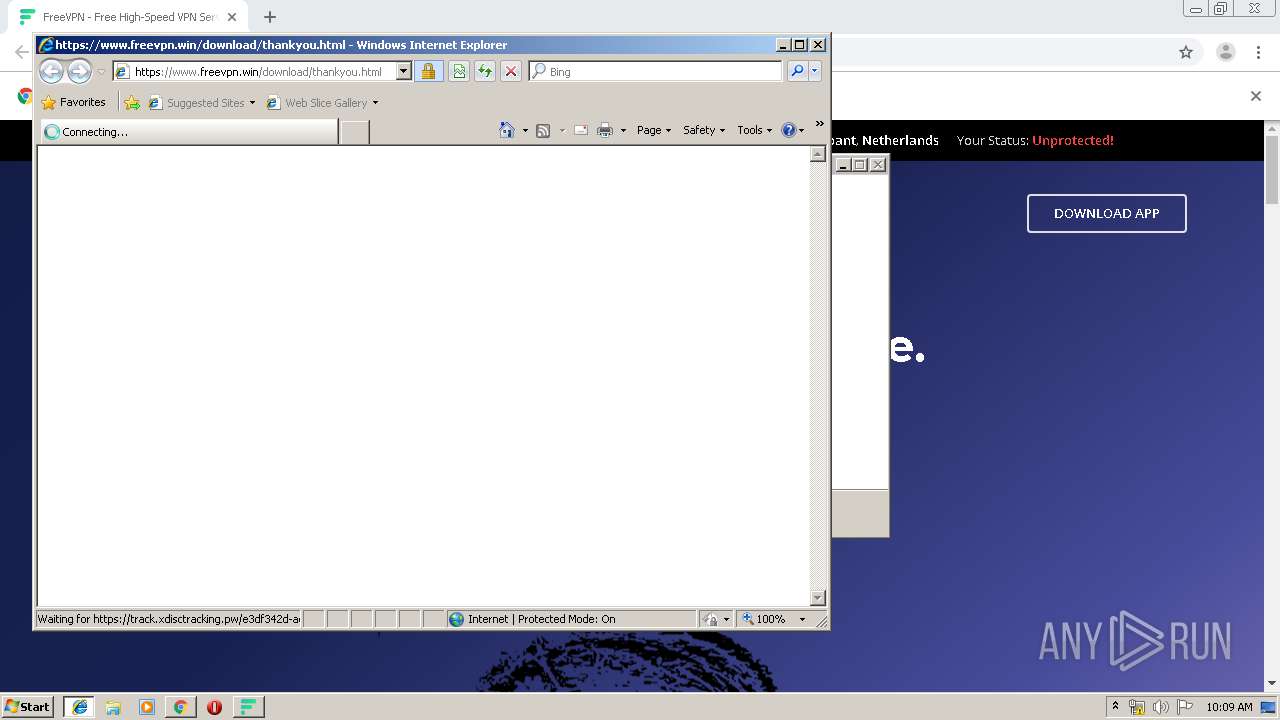This screenshot has width=1280, height=720.
Task: Open Chrome profile avatar icon
Action: (1226, 52)
